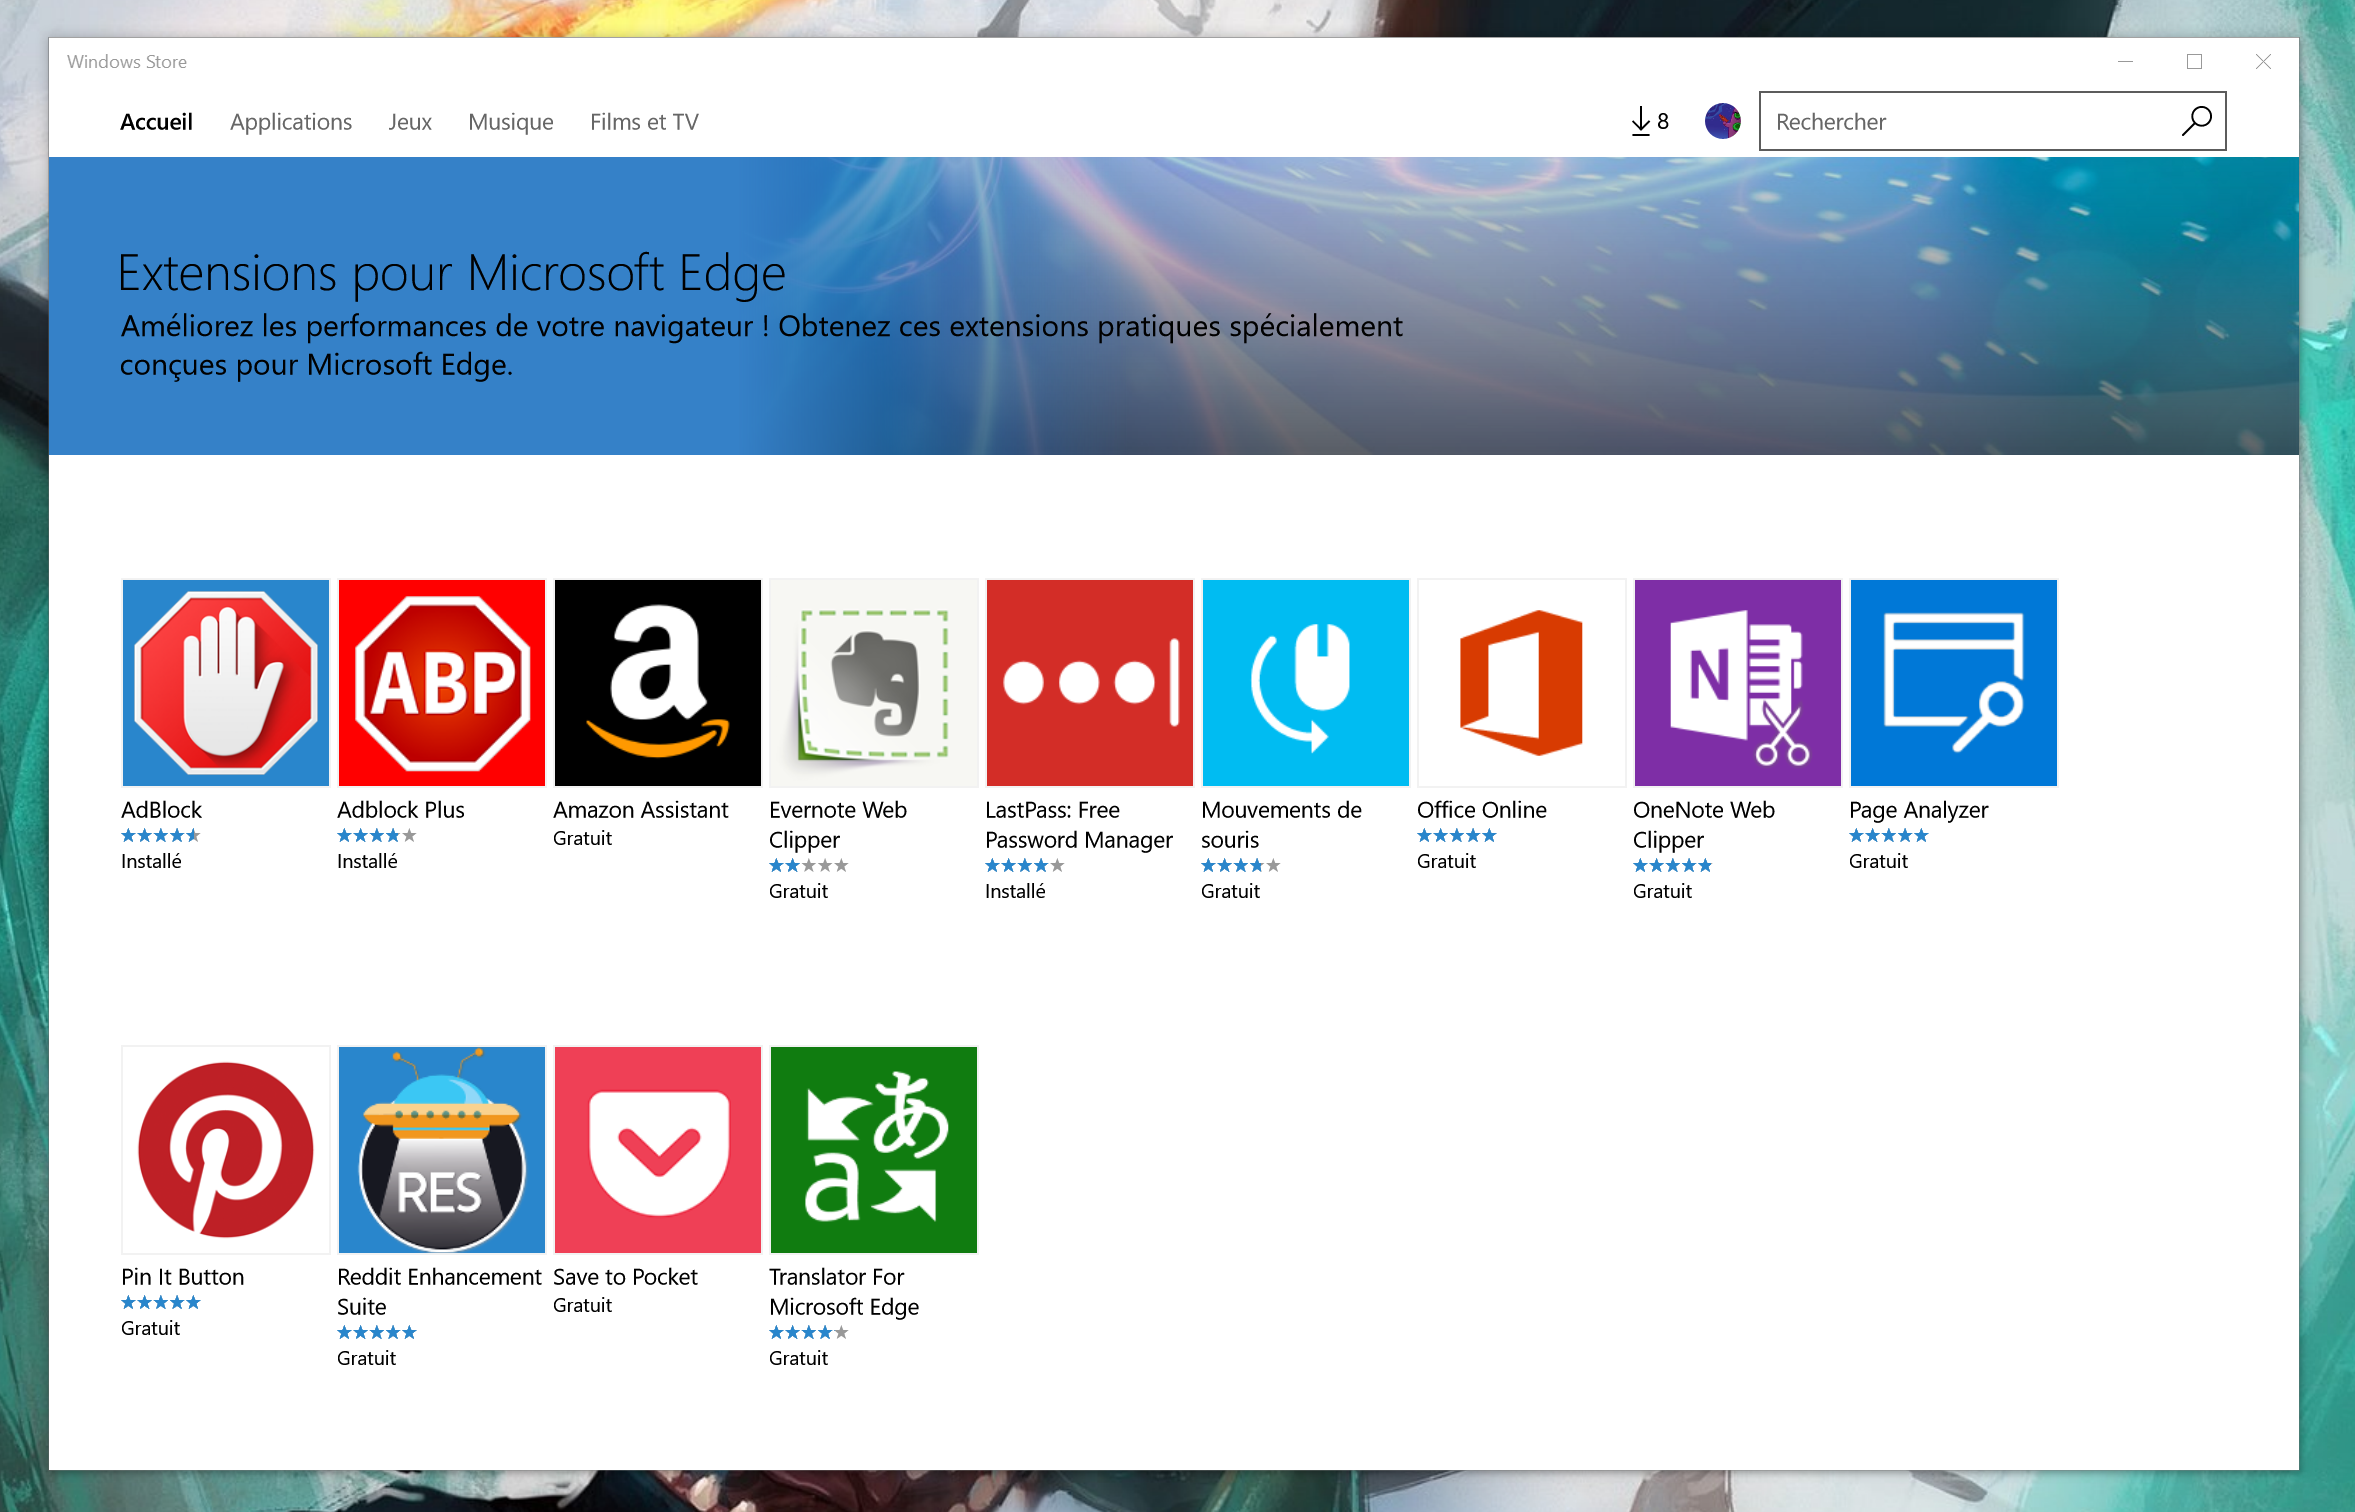Open the OneNote Web Clipper icon

[1738, 683]
